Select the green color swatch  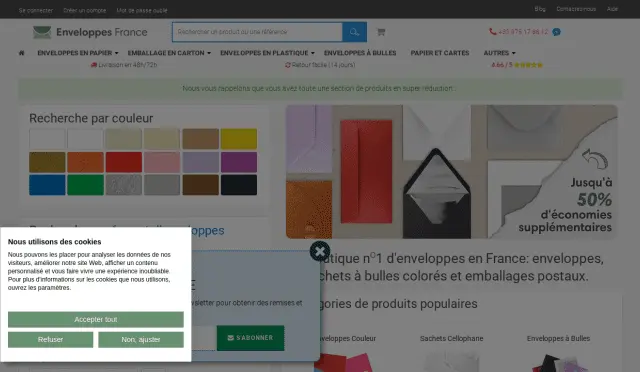coord(85,185)
